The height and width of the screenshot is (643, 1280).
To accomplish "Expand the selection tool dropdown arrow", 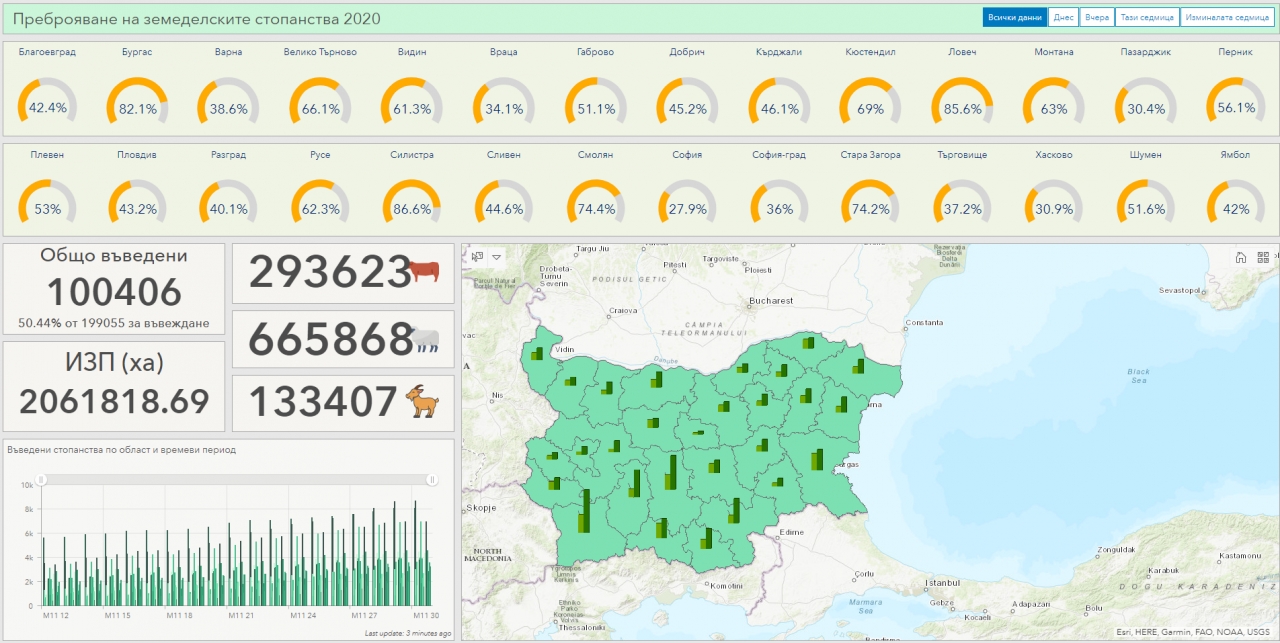I will pyautogui.click(x=495, y=257).
